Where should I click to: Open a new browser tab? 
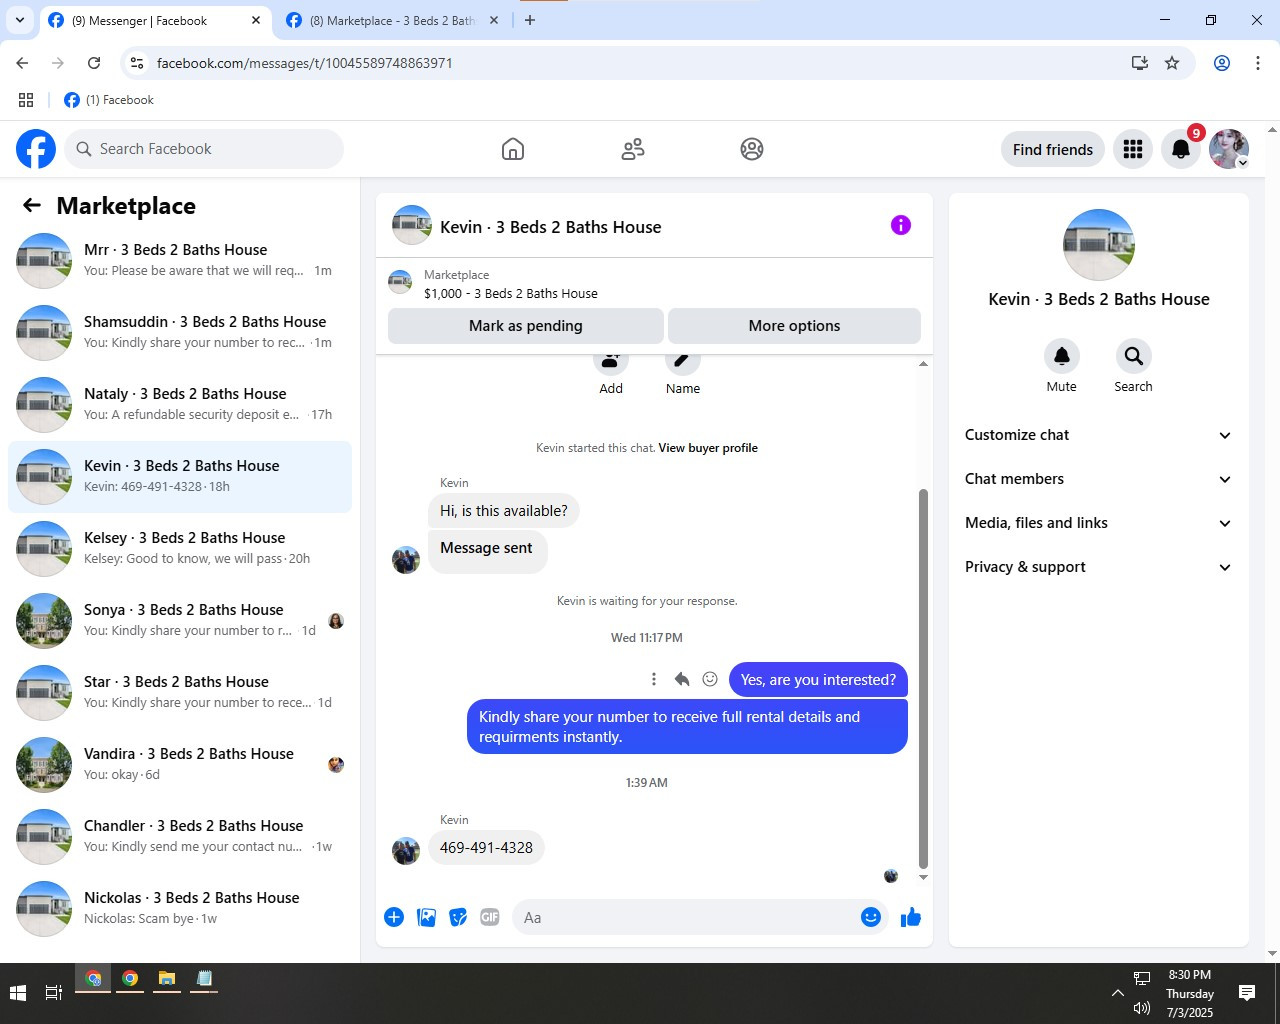[x=530, y=20]
